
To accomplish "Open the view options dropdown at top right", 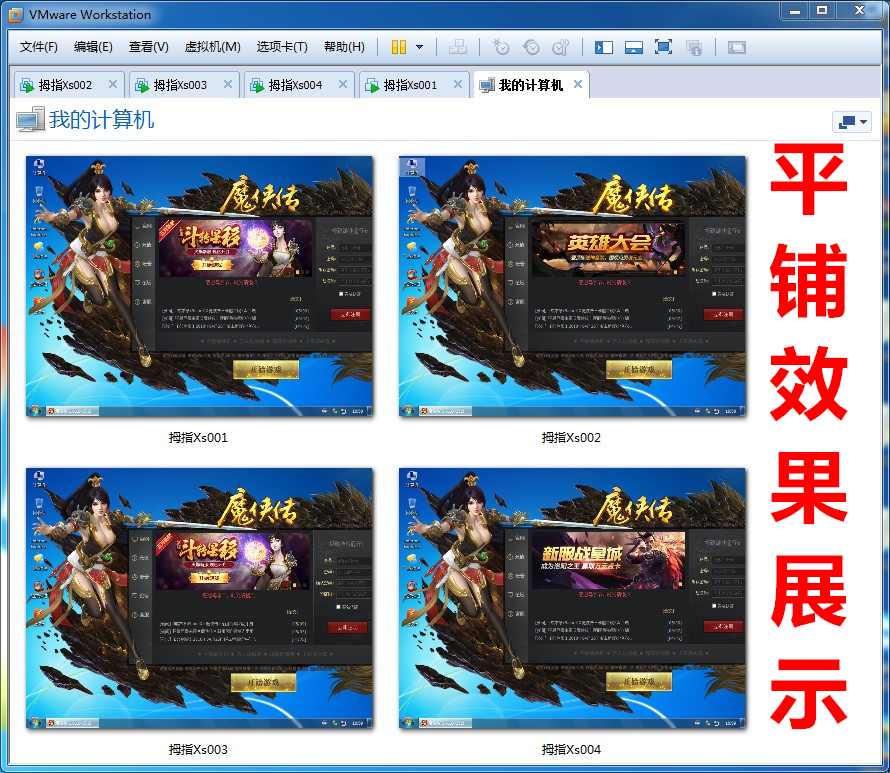I will pos(851,121).
